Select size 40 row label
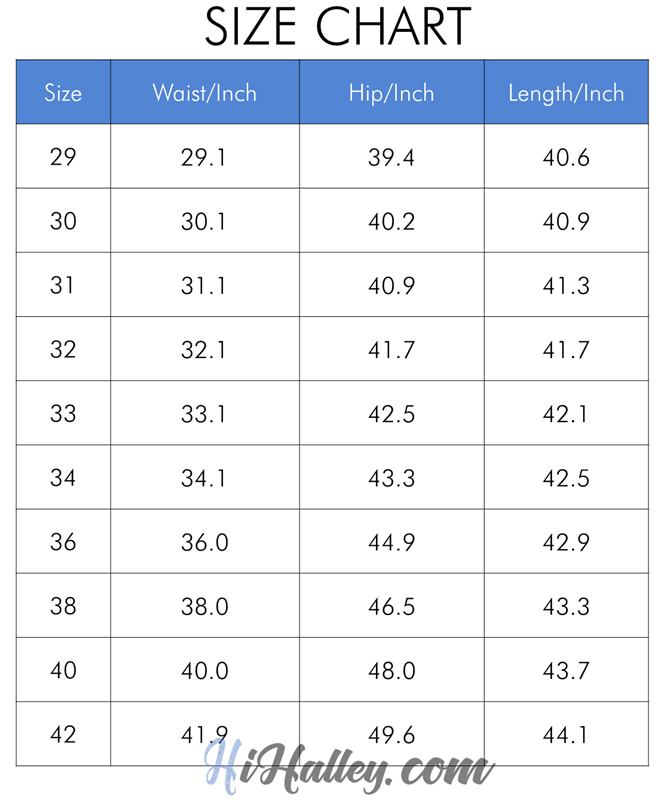 click(x=63, y=669)
